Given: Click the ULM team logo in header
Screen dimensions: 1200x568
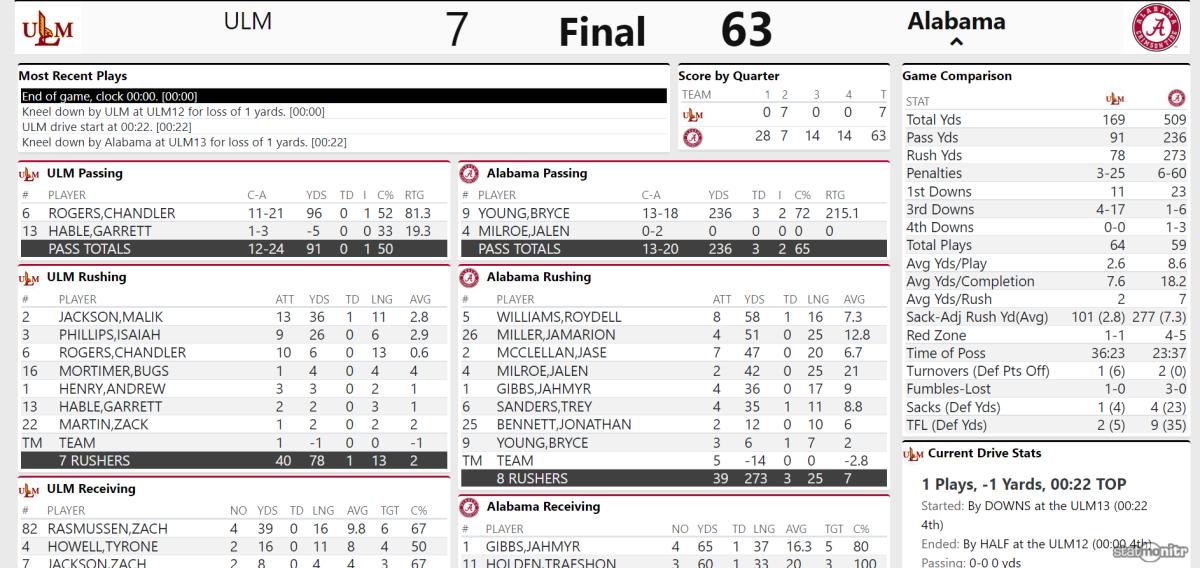Looking at the screenshot, I should click(x=47, y=29).
